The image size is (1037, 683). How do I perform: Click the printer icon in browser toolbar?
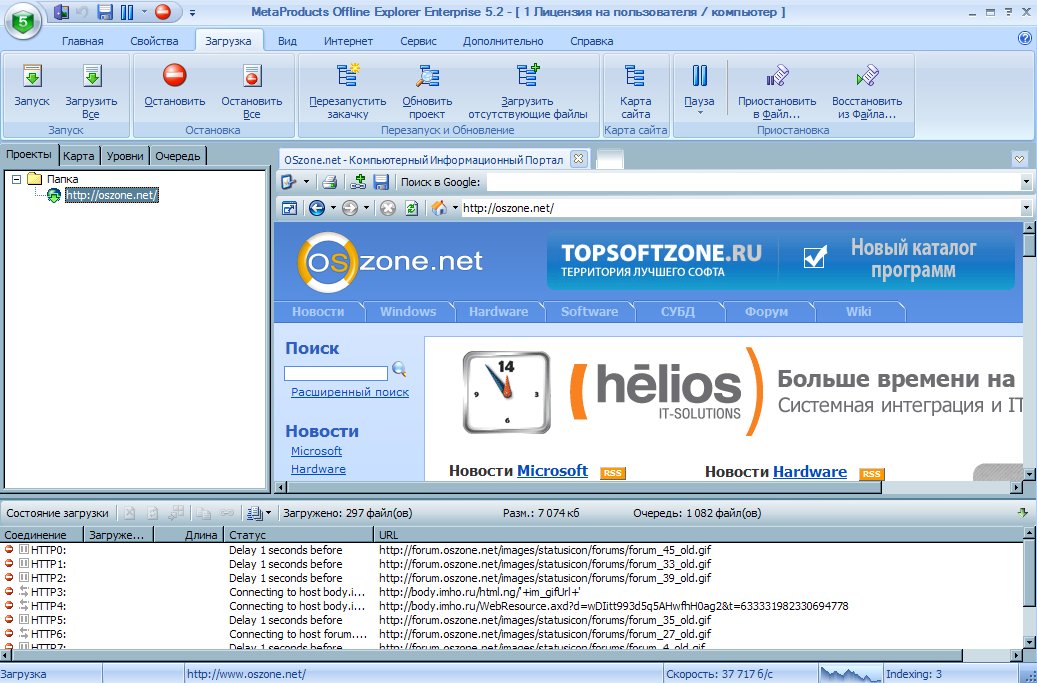(329, 182)
